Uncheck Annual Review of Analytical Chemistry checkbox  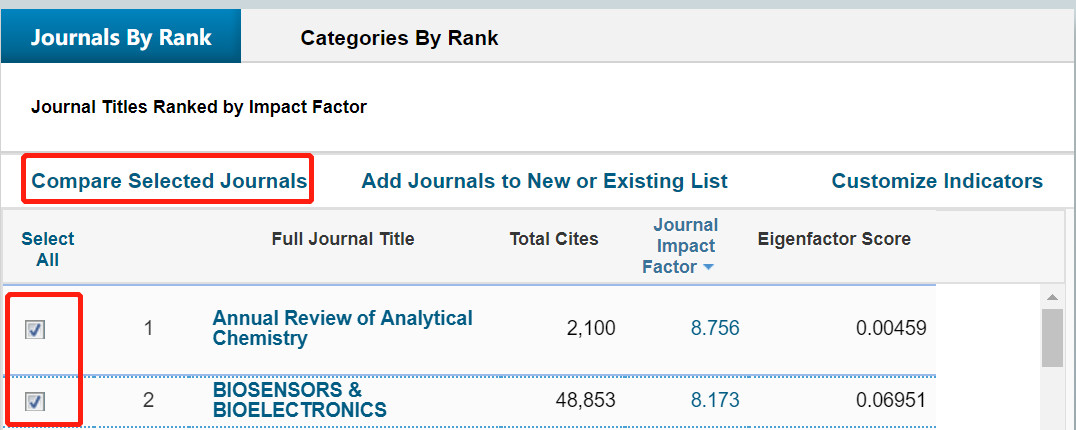pos(35,330)
